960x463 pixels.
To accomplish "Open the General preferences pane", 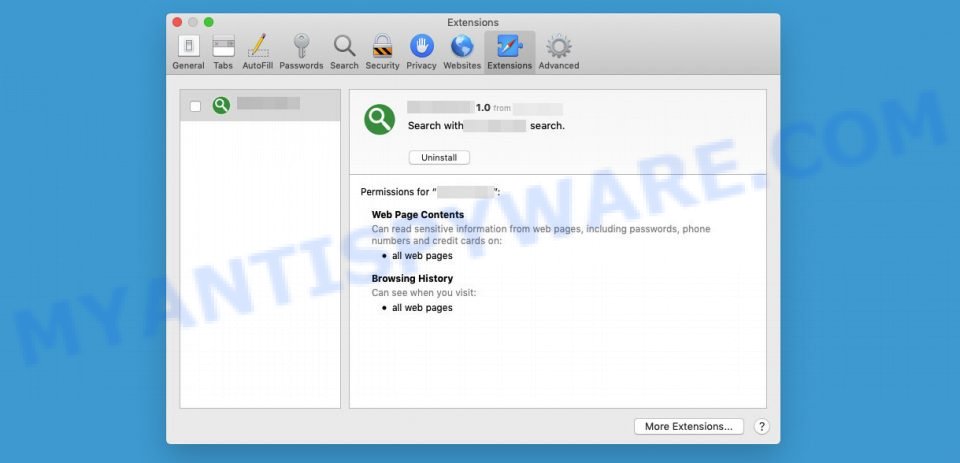I will 188,52.
